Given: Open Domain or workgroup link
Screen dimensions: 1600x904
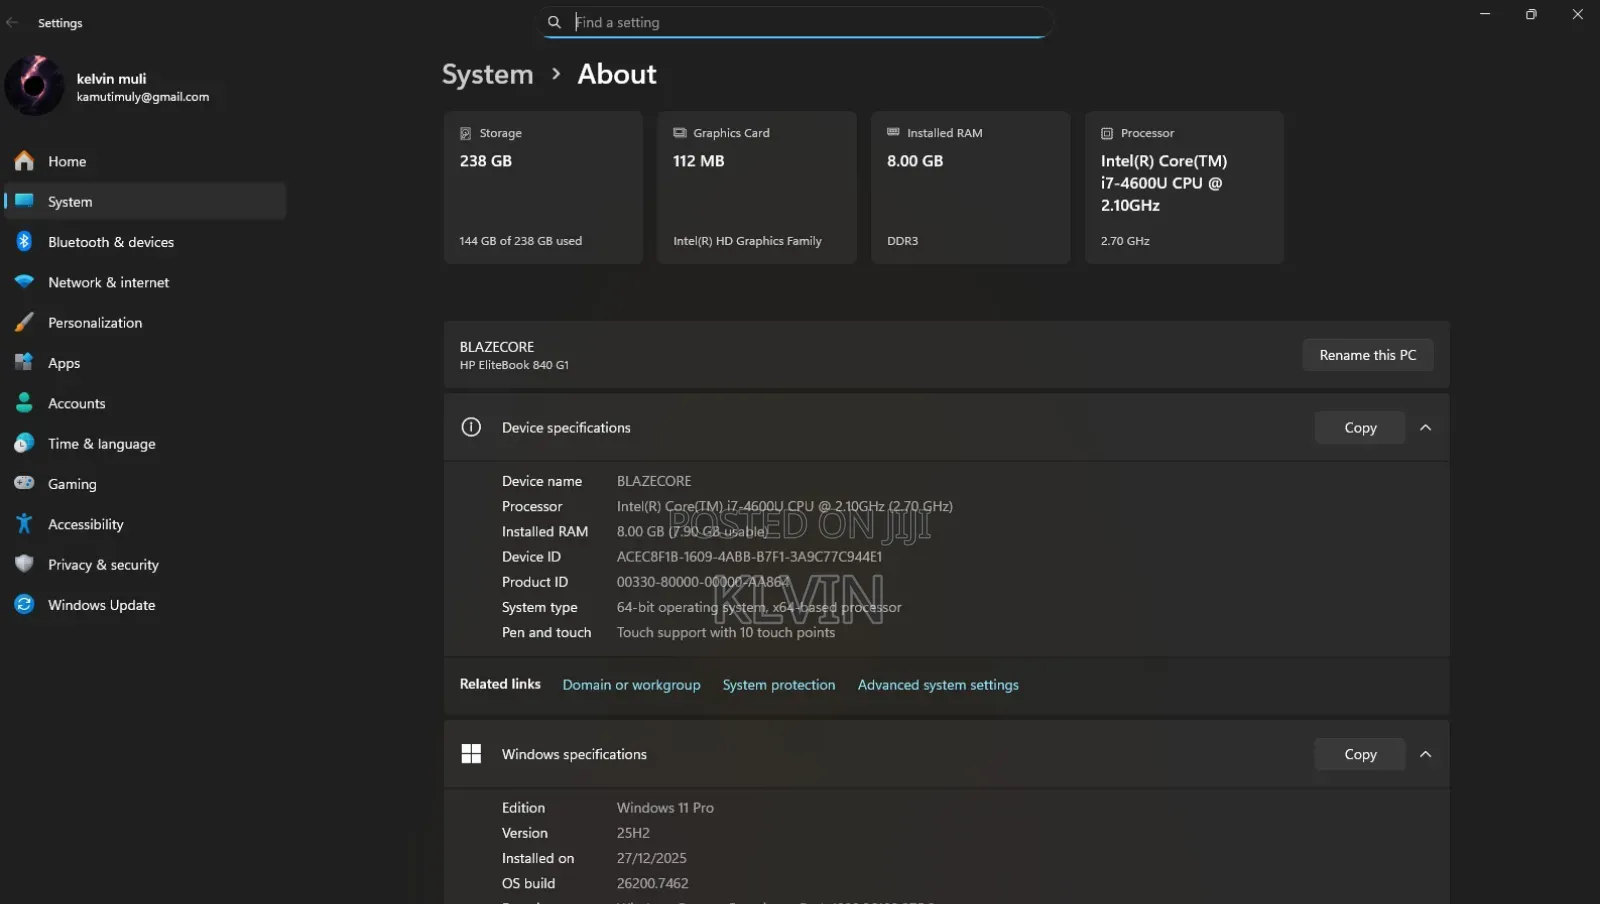Looking at the screenshot, I should point(631,685).
